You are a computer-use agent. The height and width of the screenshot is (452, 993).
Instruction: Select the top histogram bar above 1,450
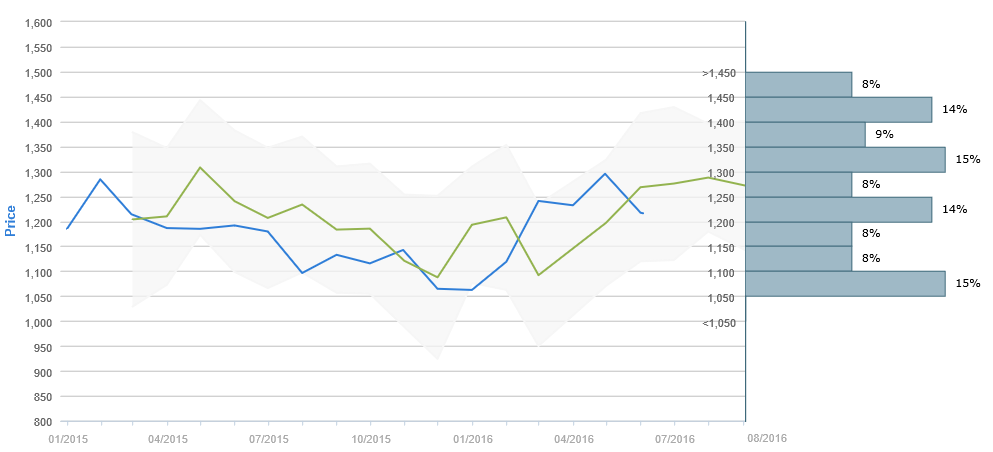point(798,85)
